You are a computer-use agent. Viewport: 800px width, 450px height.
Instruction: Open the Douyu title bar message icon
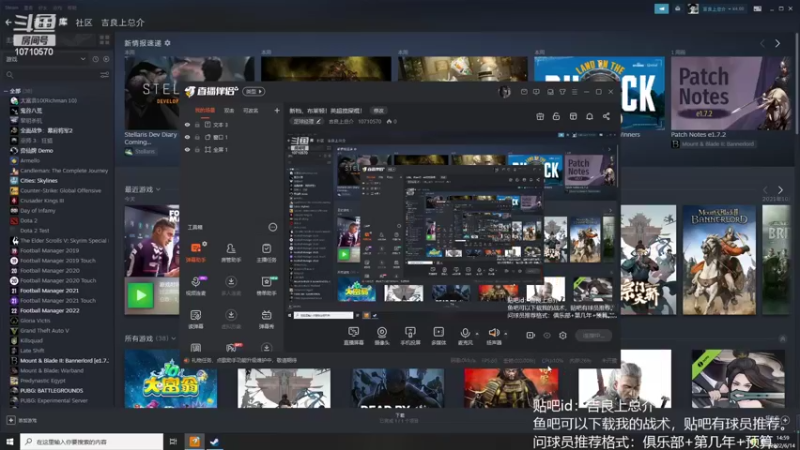524,92
